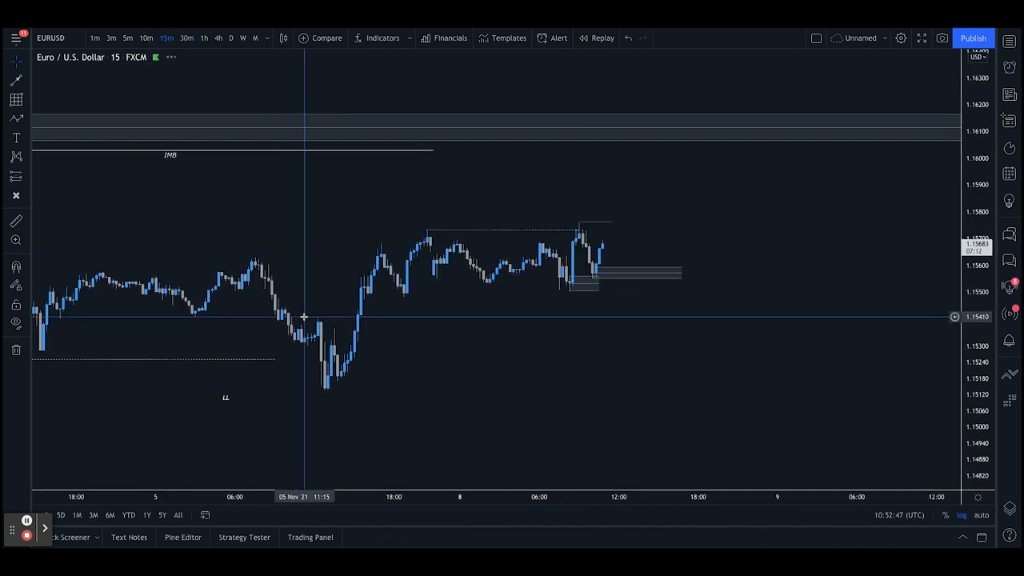Open chart settings gear icon
The width and height of the screenshot is (1024, 576).
coord(901,39)
